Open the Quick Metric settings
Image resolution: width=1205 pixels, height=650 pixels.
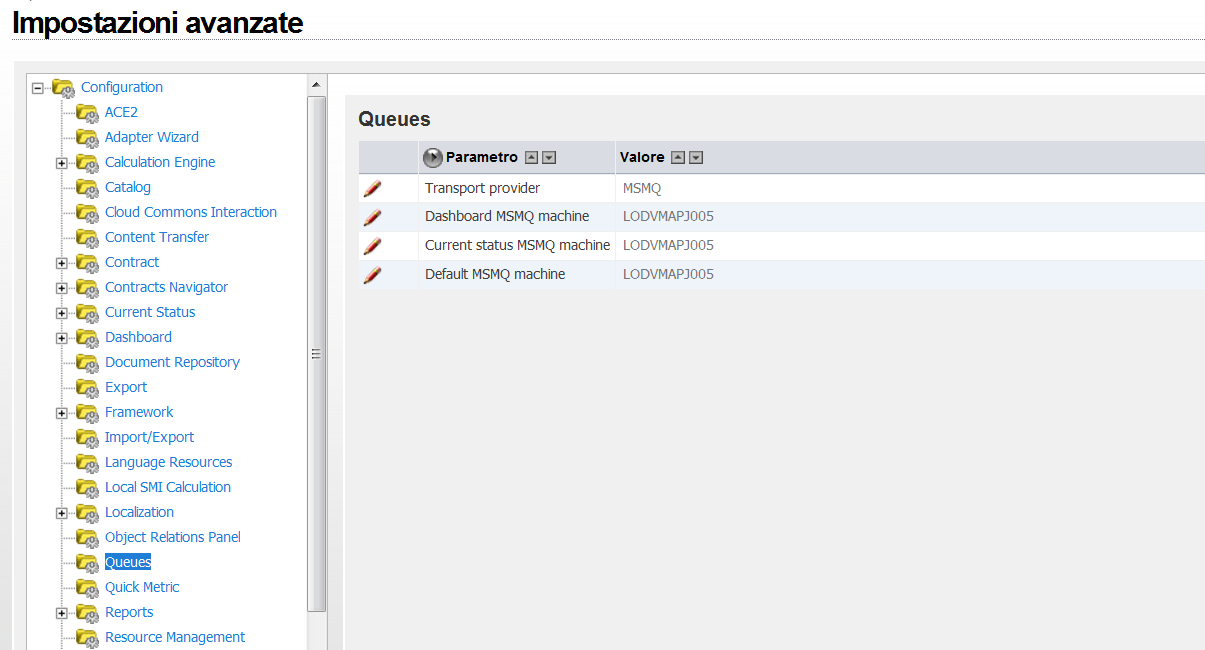[142, 587]
